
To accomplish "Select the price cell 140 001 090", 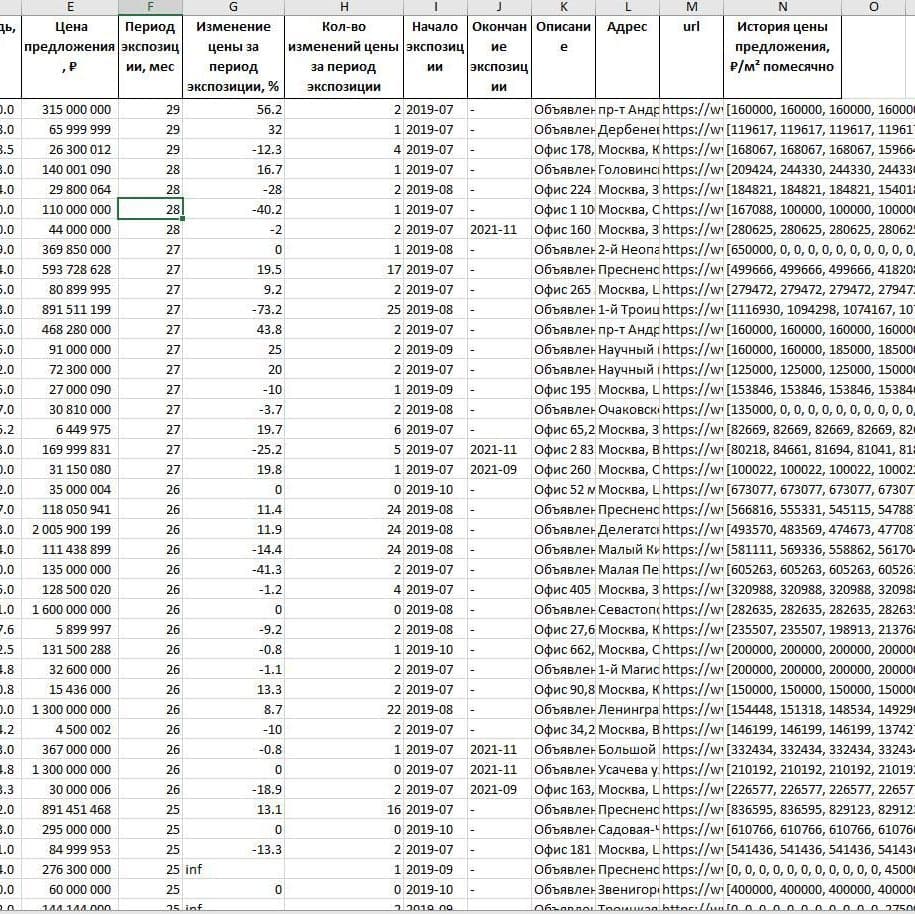I will click(70, 169).
